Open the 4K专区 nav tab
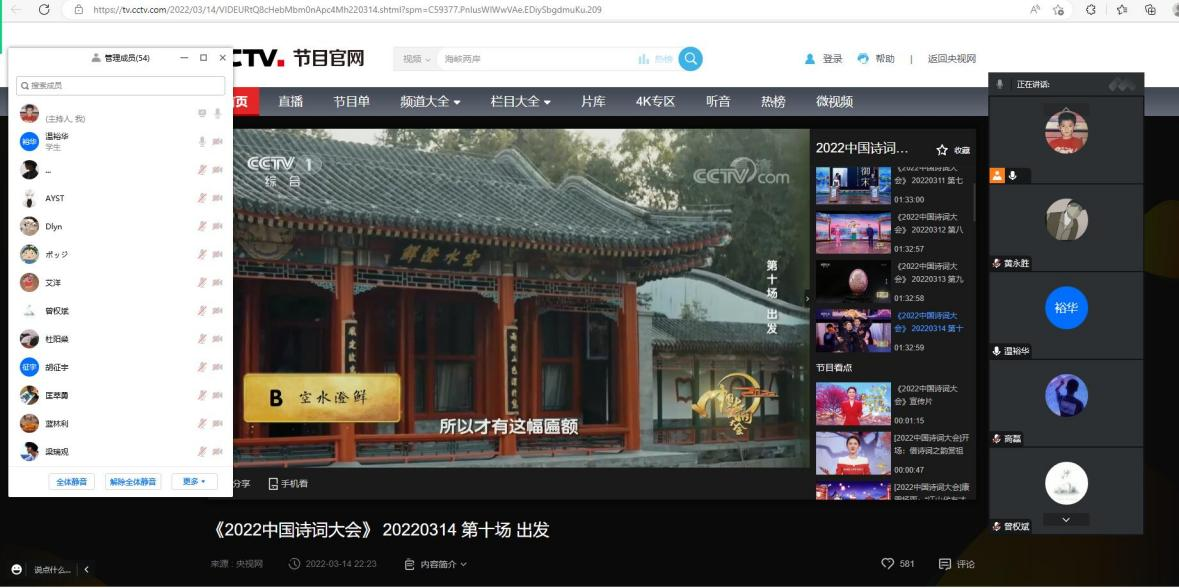 [x=656, y=102]
